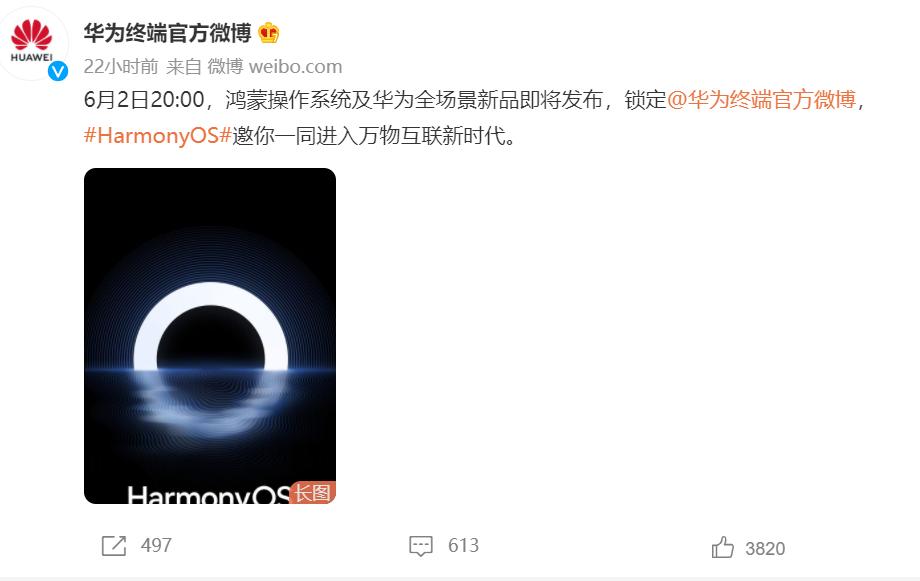Open the Huawei logo profile avatar
920x581 pixels.
[32, 42]
